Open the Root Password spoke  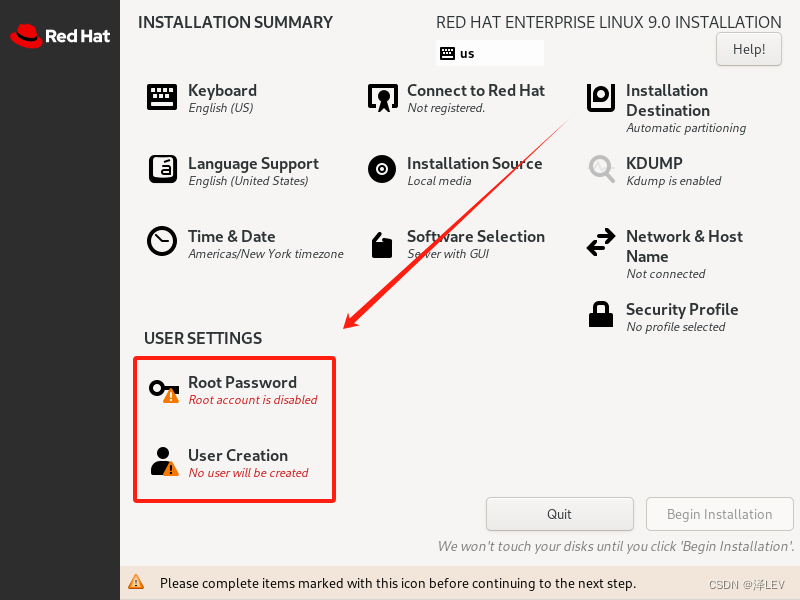tap(242, 382)
